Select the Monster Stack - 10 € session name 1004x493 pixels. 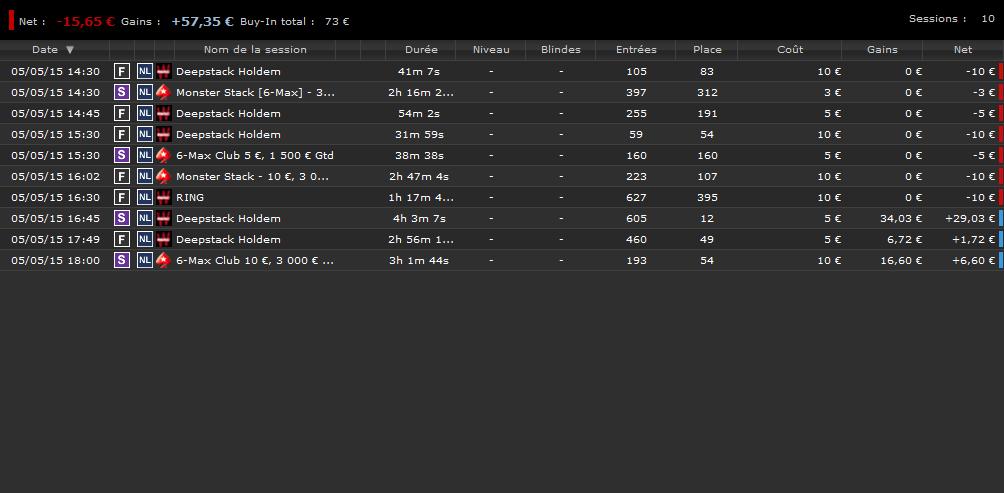252,176
